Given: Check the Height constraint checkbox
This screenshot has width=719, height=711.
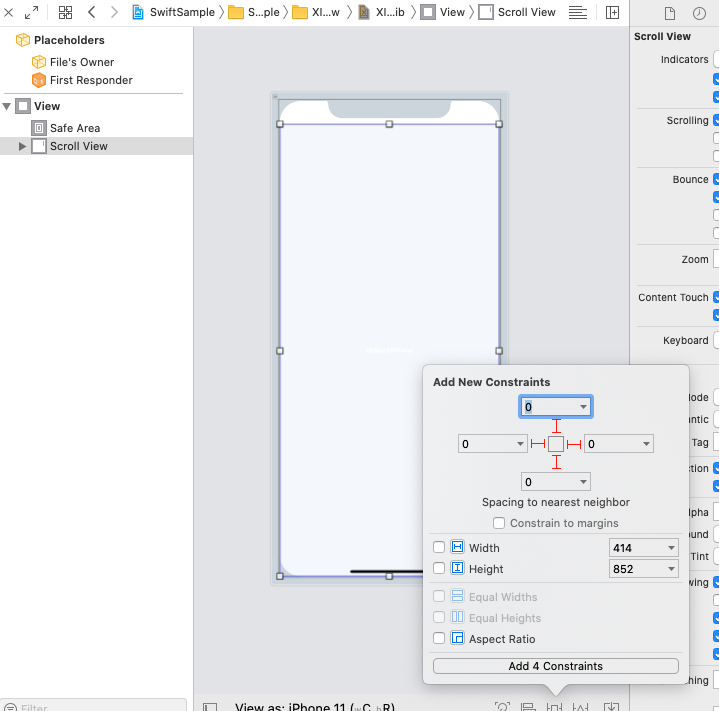Looking at the screenshot, I should tap(439, 568).
